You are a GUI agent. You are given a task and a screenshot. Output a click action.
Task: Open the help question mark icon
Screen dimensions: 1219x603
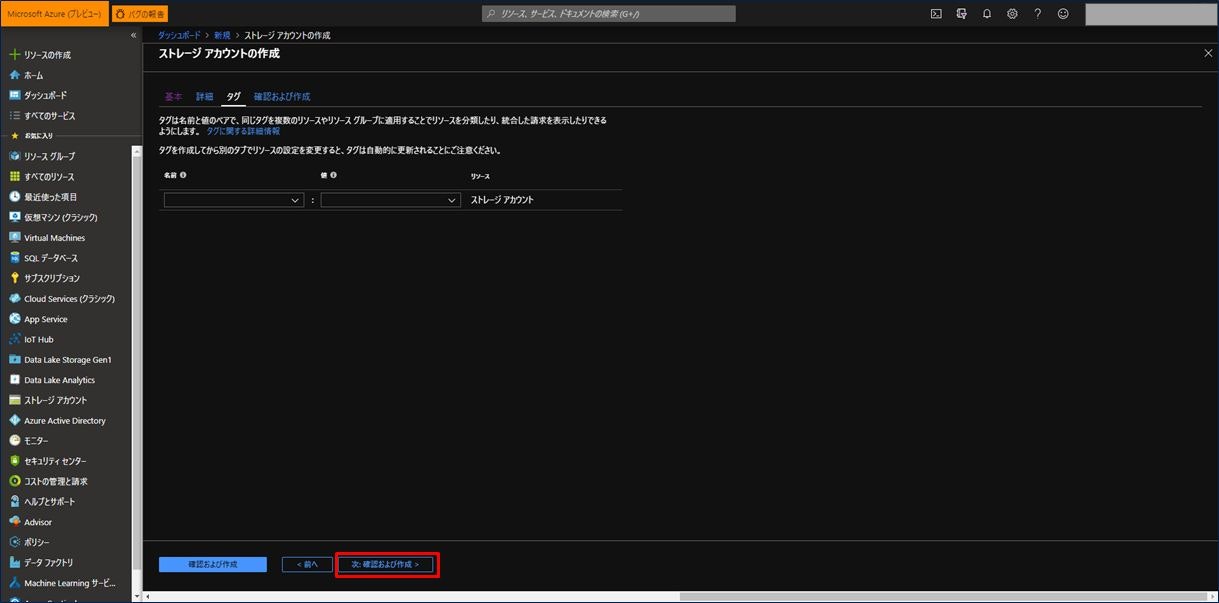coord(1037,14)
